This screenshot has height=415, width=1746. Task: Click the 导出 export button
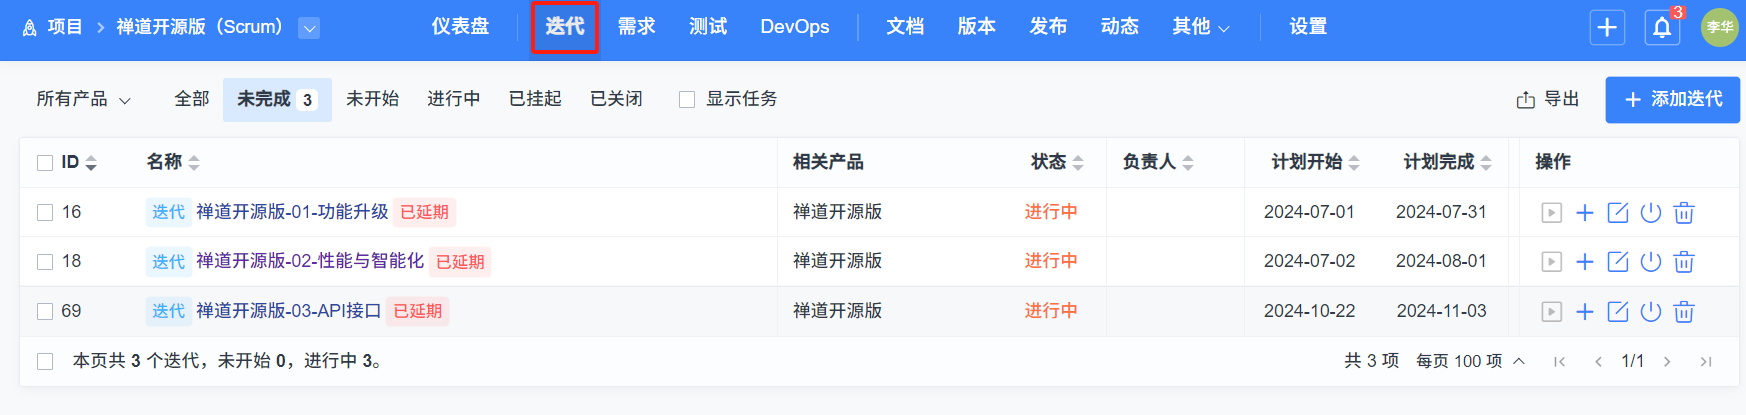(x=1548, y=99)
